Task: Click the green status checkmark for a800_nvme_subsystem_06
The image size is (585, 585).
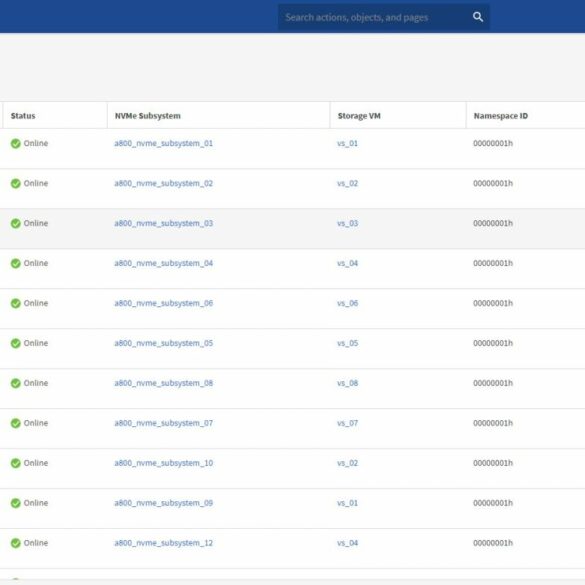Action: pos(16,303)
